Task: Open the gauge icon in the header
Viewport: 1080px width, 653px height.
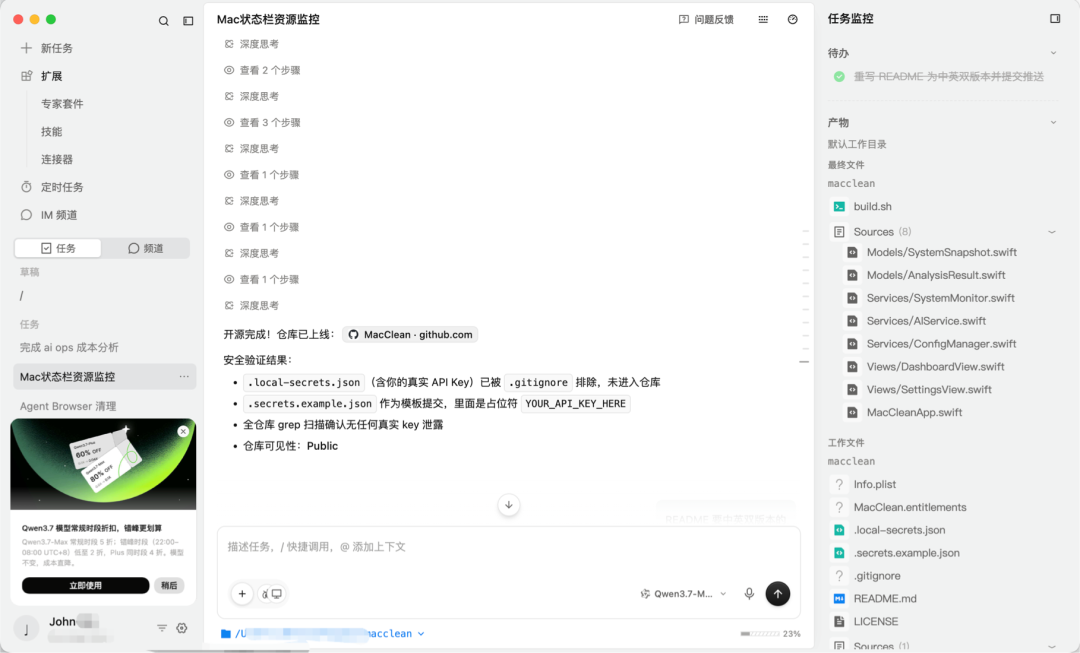Action: pos(793,19)
